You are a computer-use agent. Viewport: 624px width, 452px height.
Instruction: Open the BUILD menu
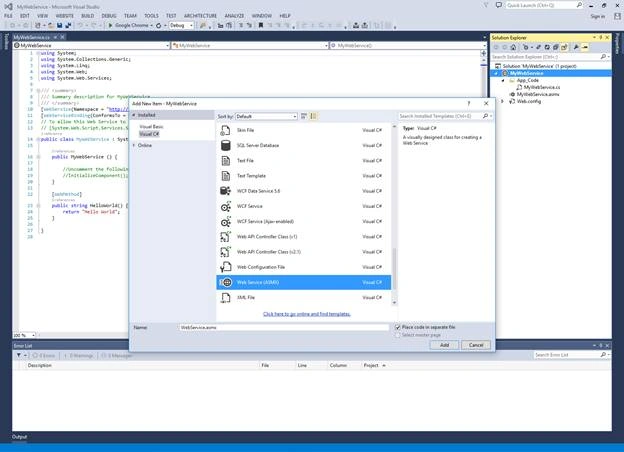click(x=88, y=16)
